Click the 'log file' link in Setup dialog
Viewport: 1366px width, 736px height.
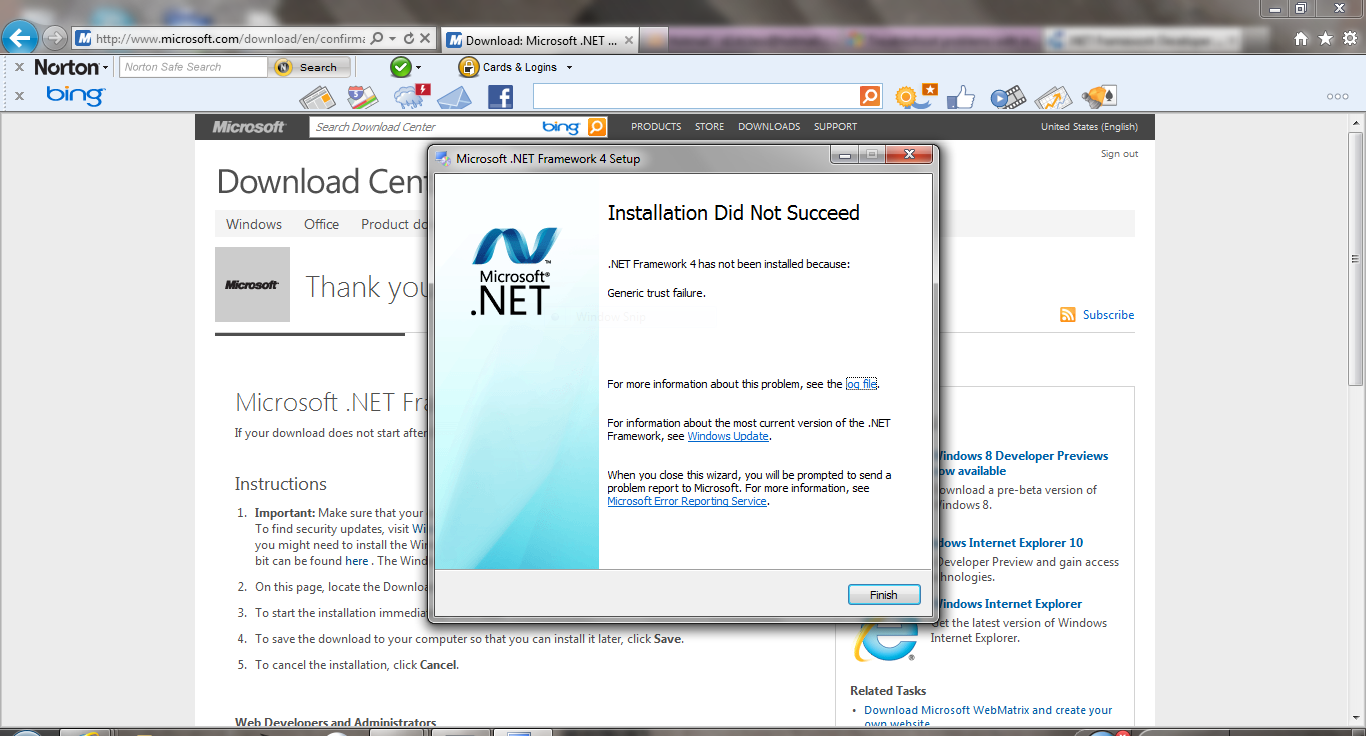coord(861,384)
